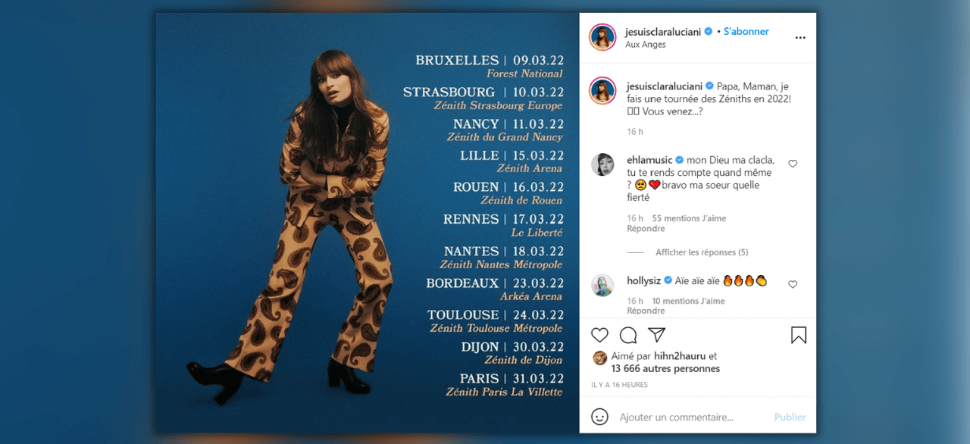
Task: Open the three-dot more options menu
Action: tap(800, 38)
